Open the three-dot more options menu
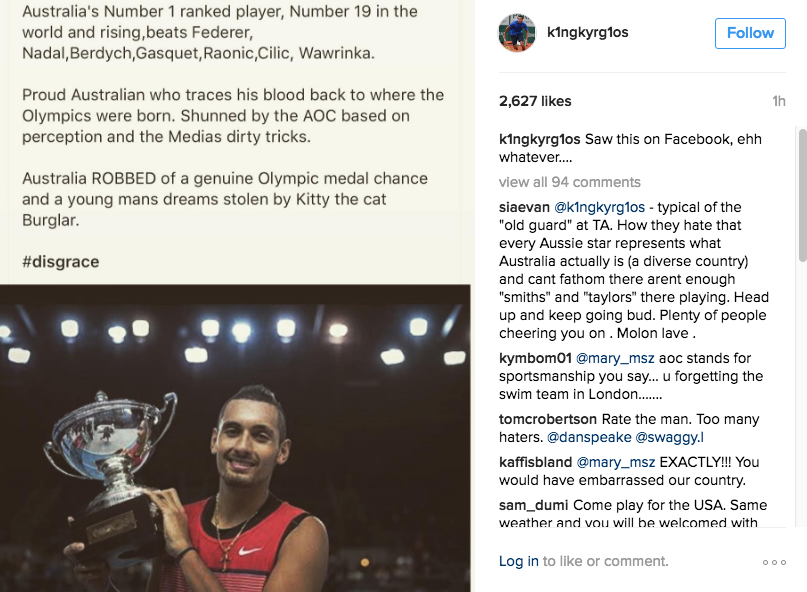 coord(774,562)
